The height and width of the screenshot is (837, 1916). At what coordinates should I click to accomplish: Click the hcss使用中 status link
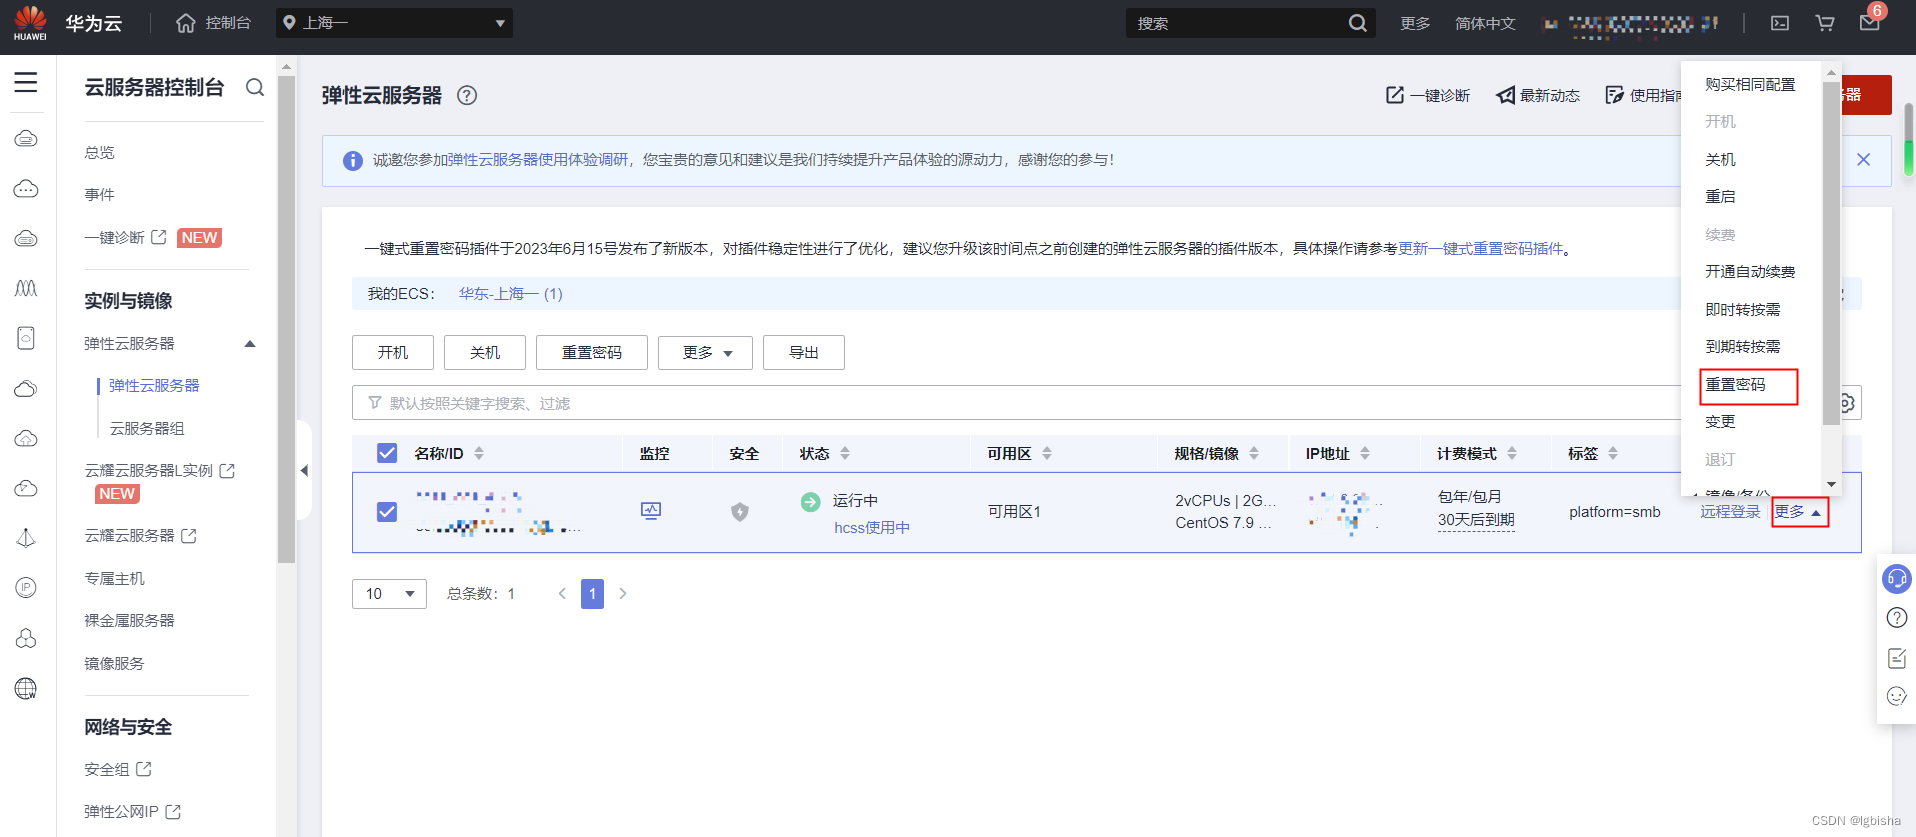872,527
